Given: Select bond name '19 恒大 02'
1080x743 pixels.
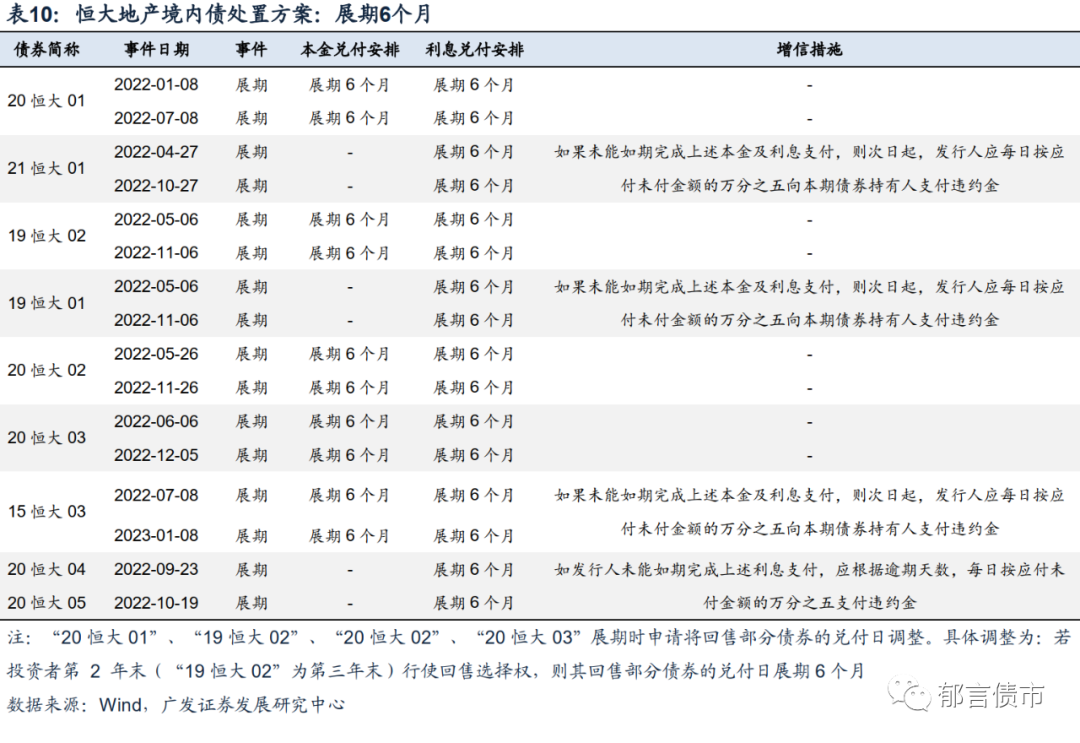Looking at the screenshot, I should pos(46,236).
